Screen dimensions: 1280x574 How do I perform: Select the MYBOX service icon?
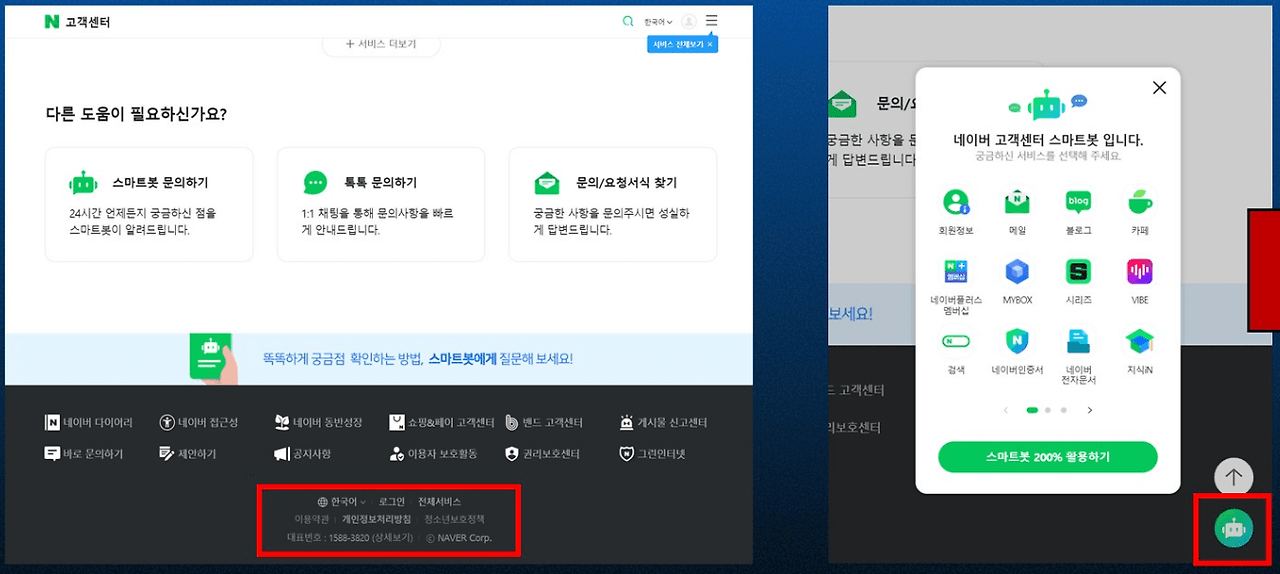(x=1017, y=282)
